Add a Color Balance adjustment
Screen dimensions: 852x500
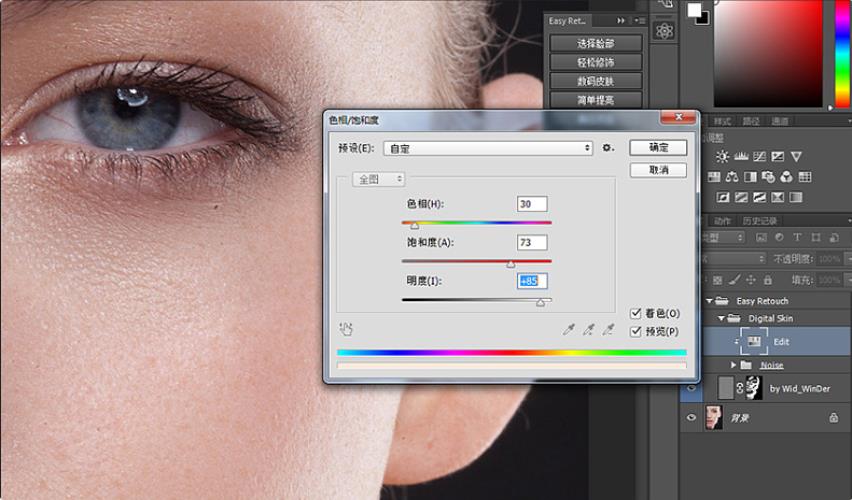point(732,177)
